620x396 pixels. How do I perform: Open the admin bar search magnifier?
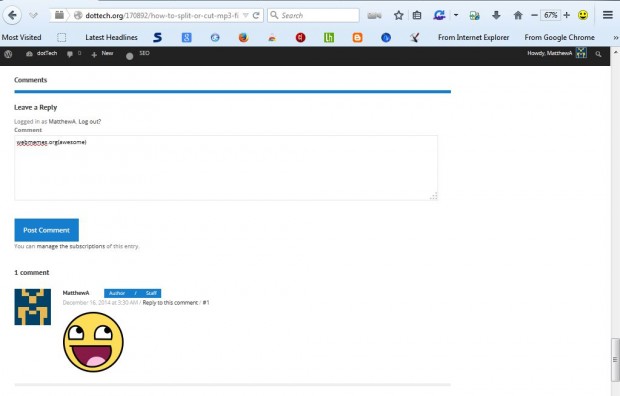[x=599, y=54]
